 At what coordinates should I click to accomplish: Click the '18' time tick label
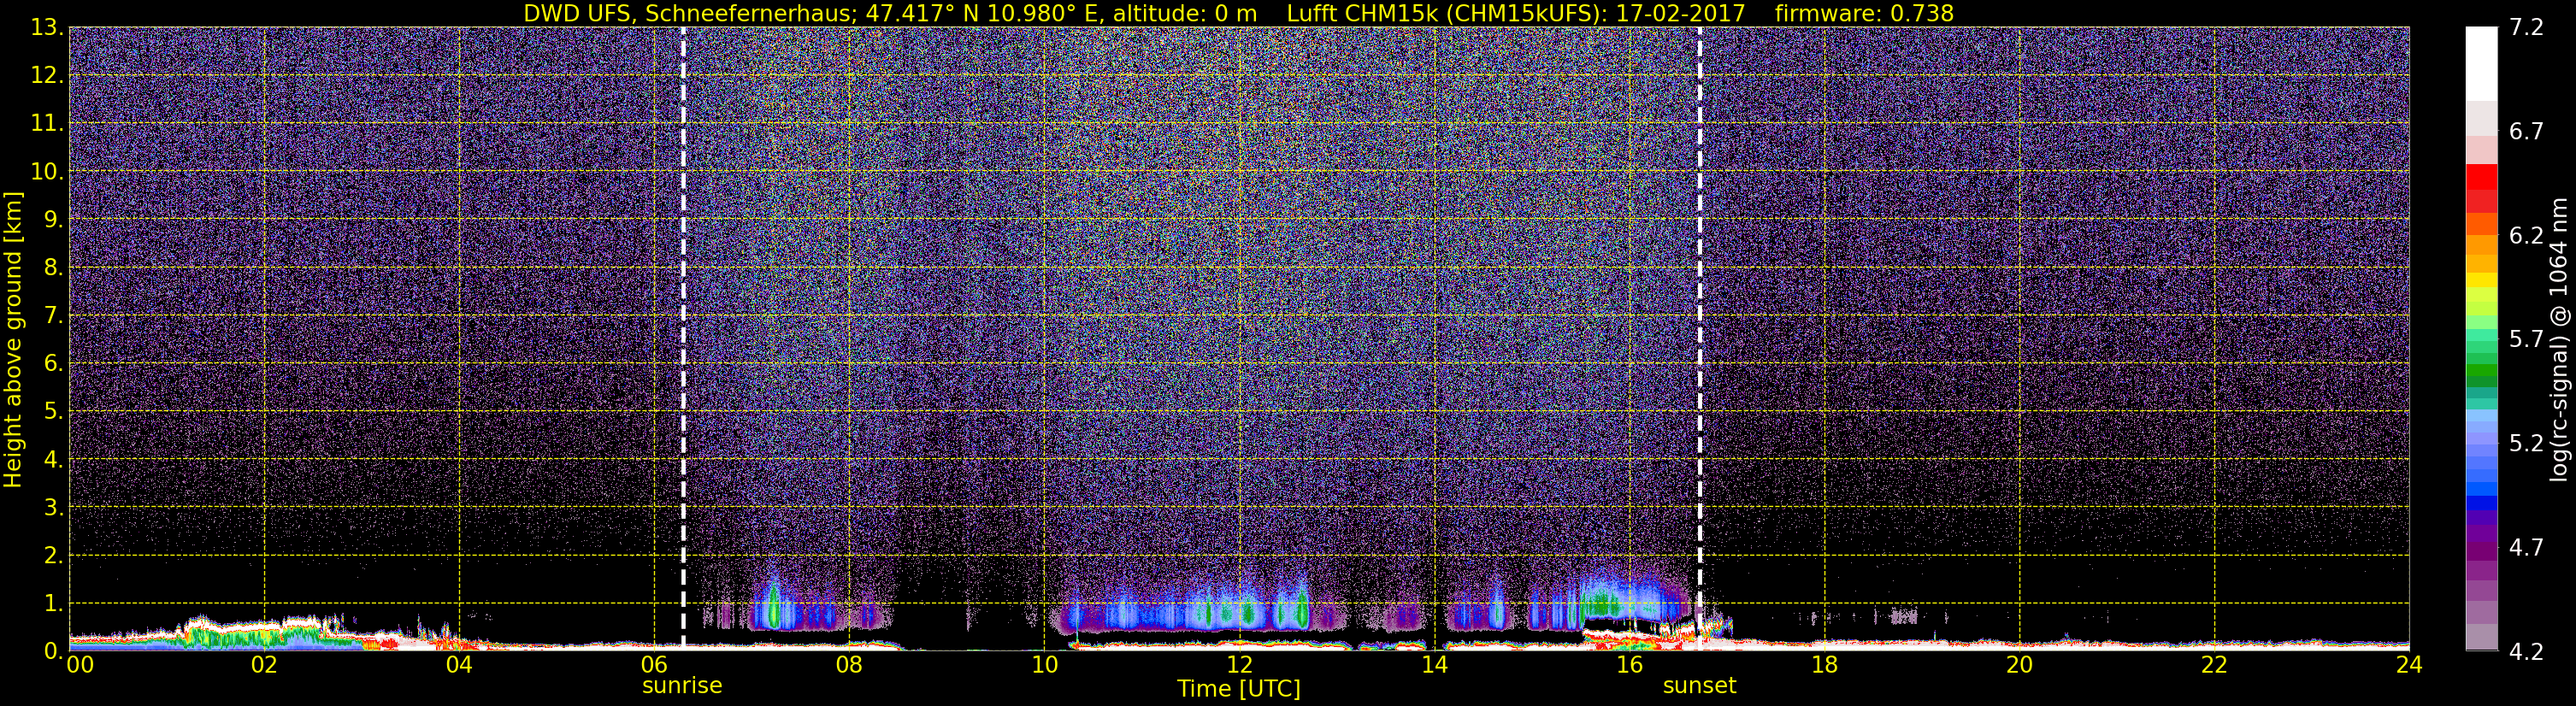[x=1824, y=665]
